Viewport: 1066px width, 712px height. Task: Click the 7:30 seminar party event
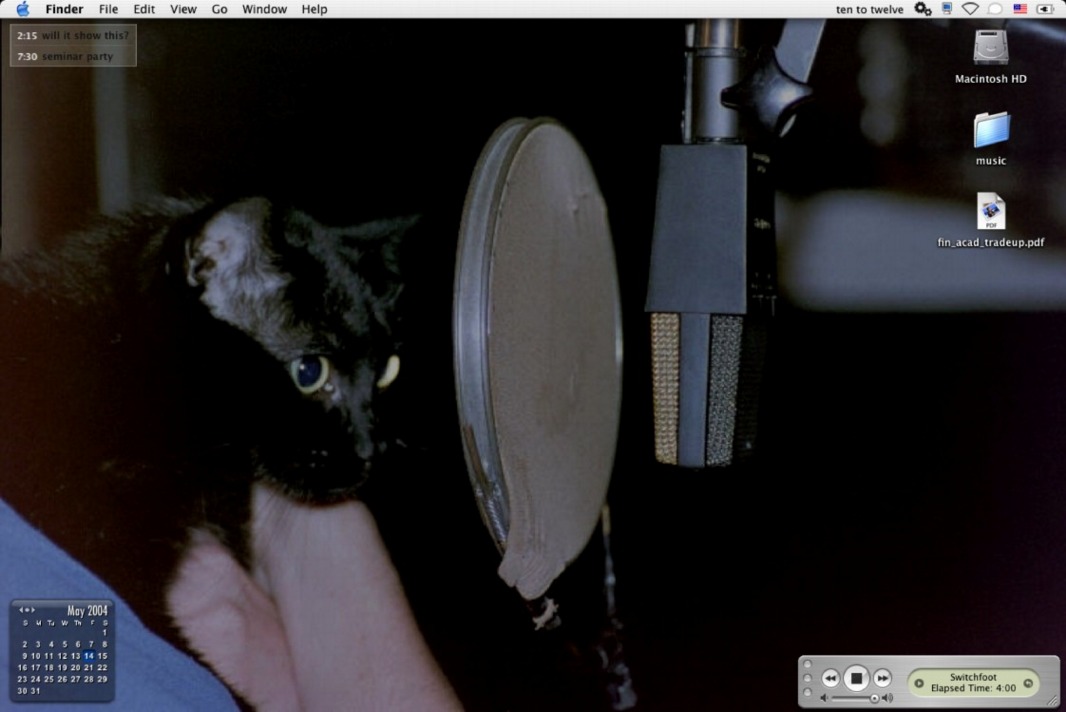(65, 56)
